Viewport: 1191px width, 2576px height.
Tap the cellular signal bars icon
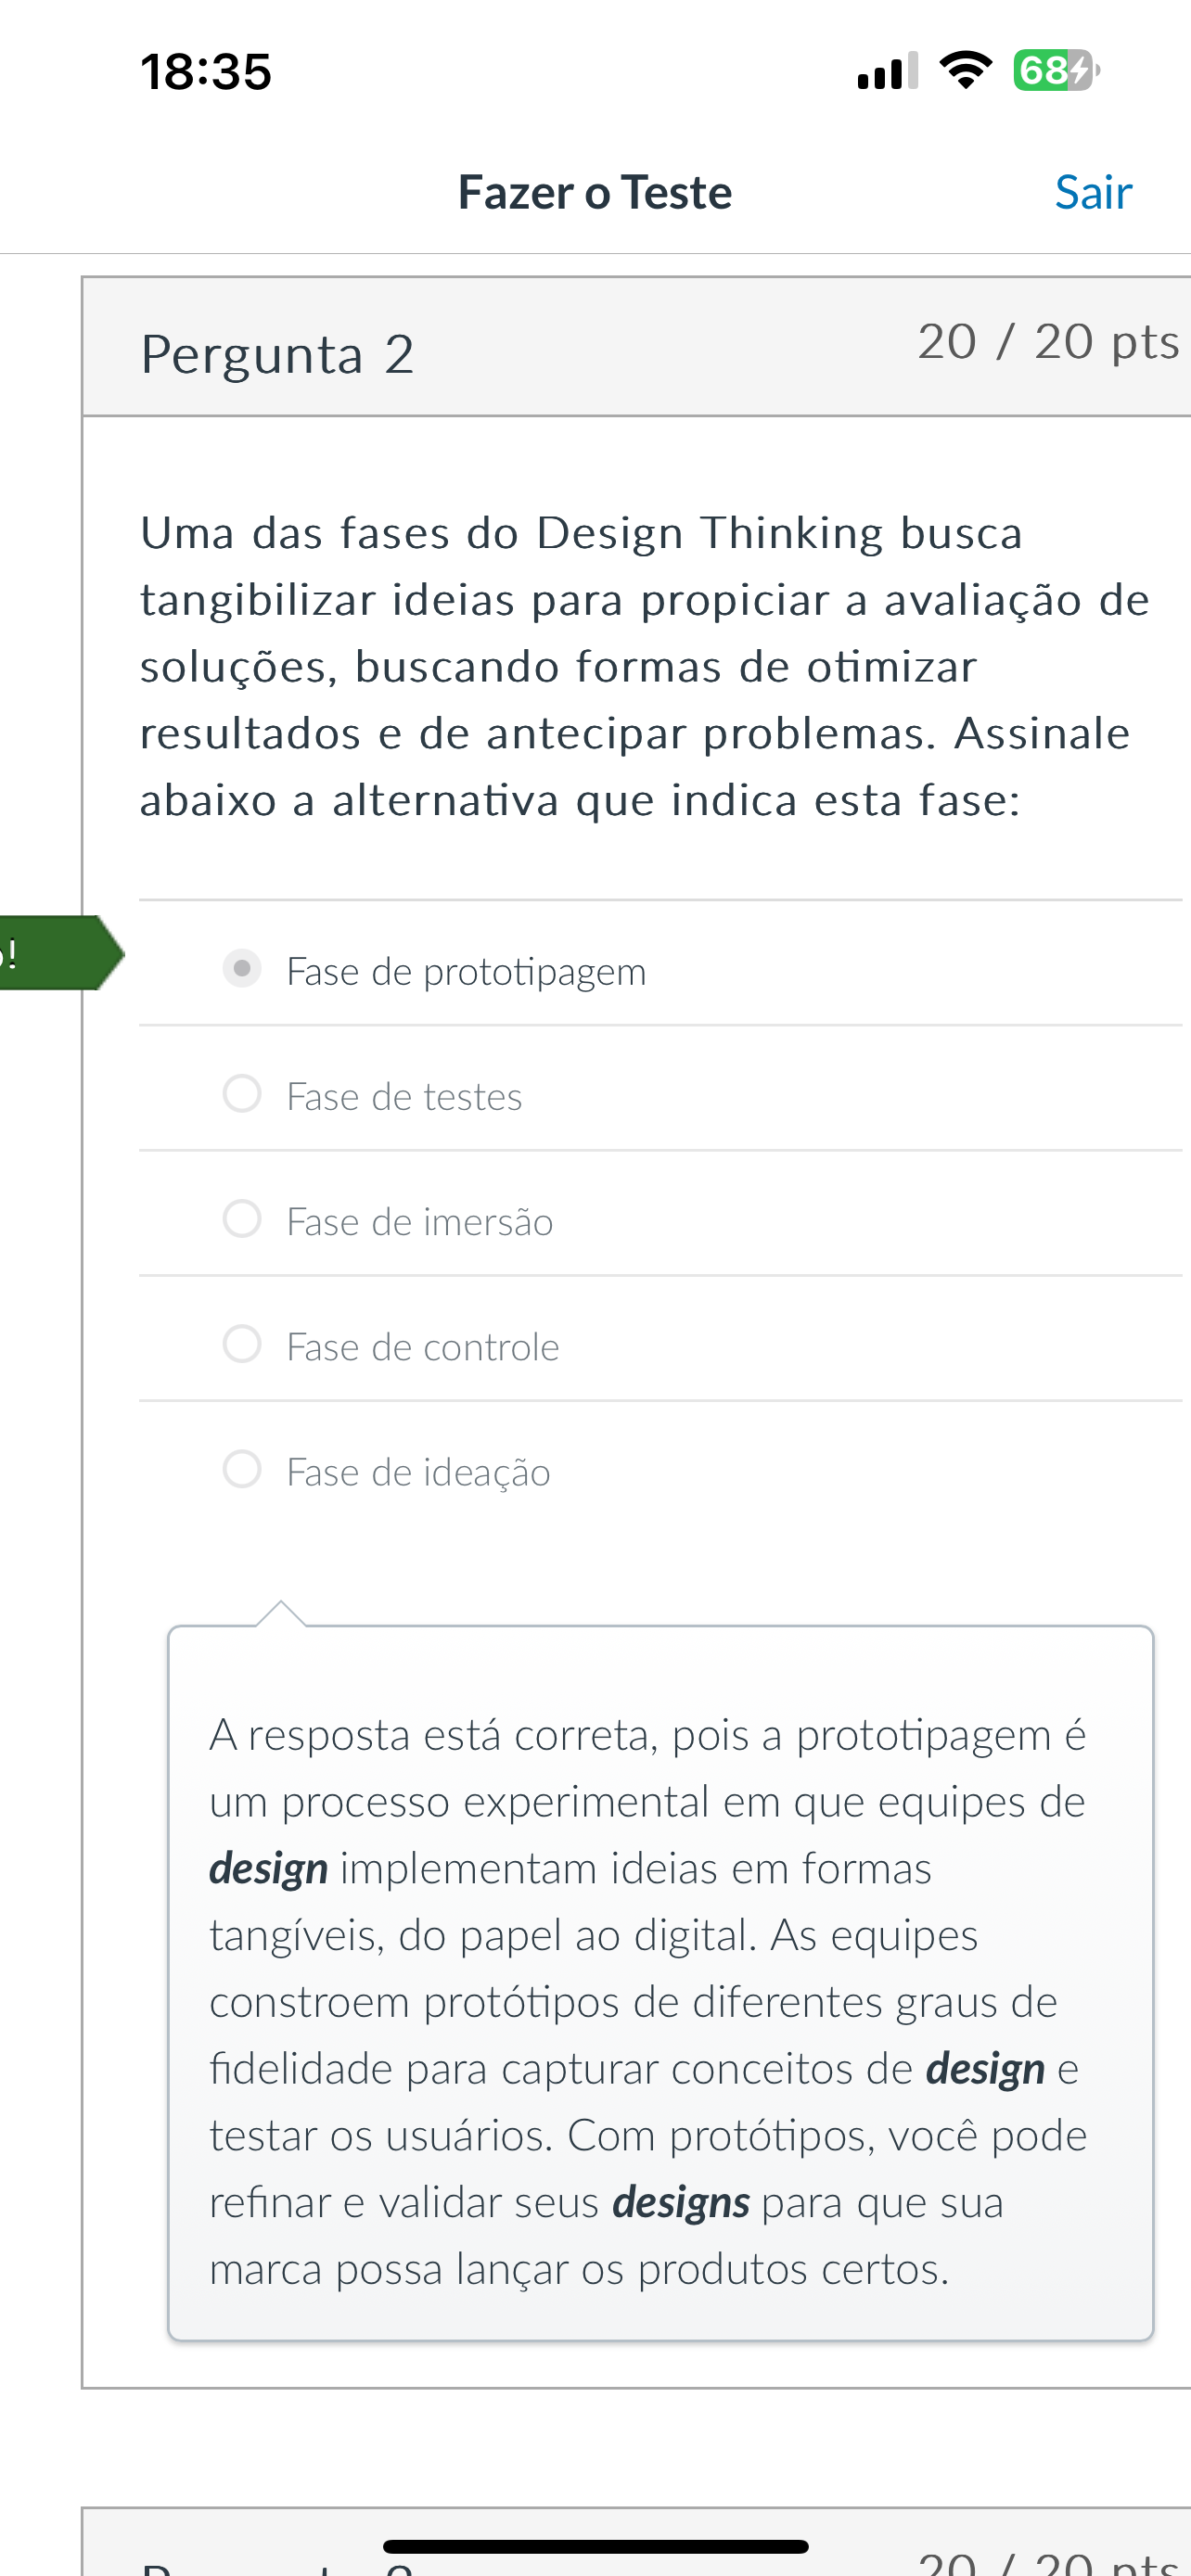click(887, 71)
